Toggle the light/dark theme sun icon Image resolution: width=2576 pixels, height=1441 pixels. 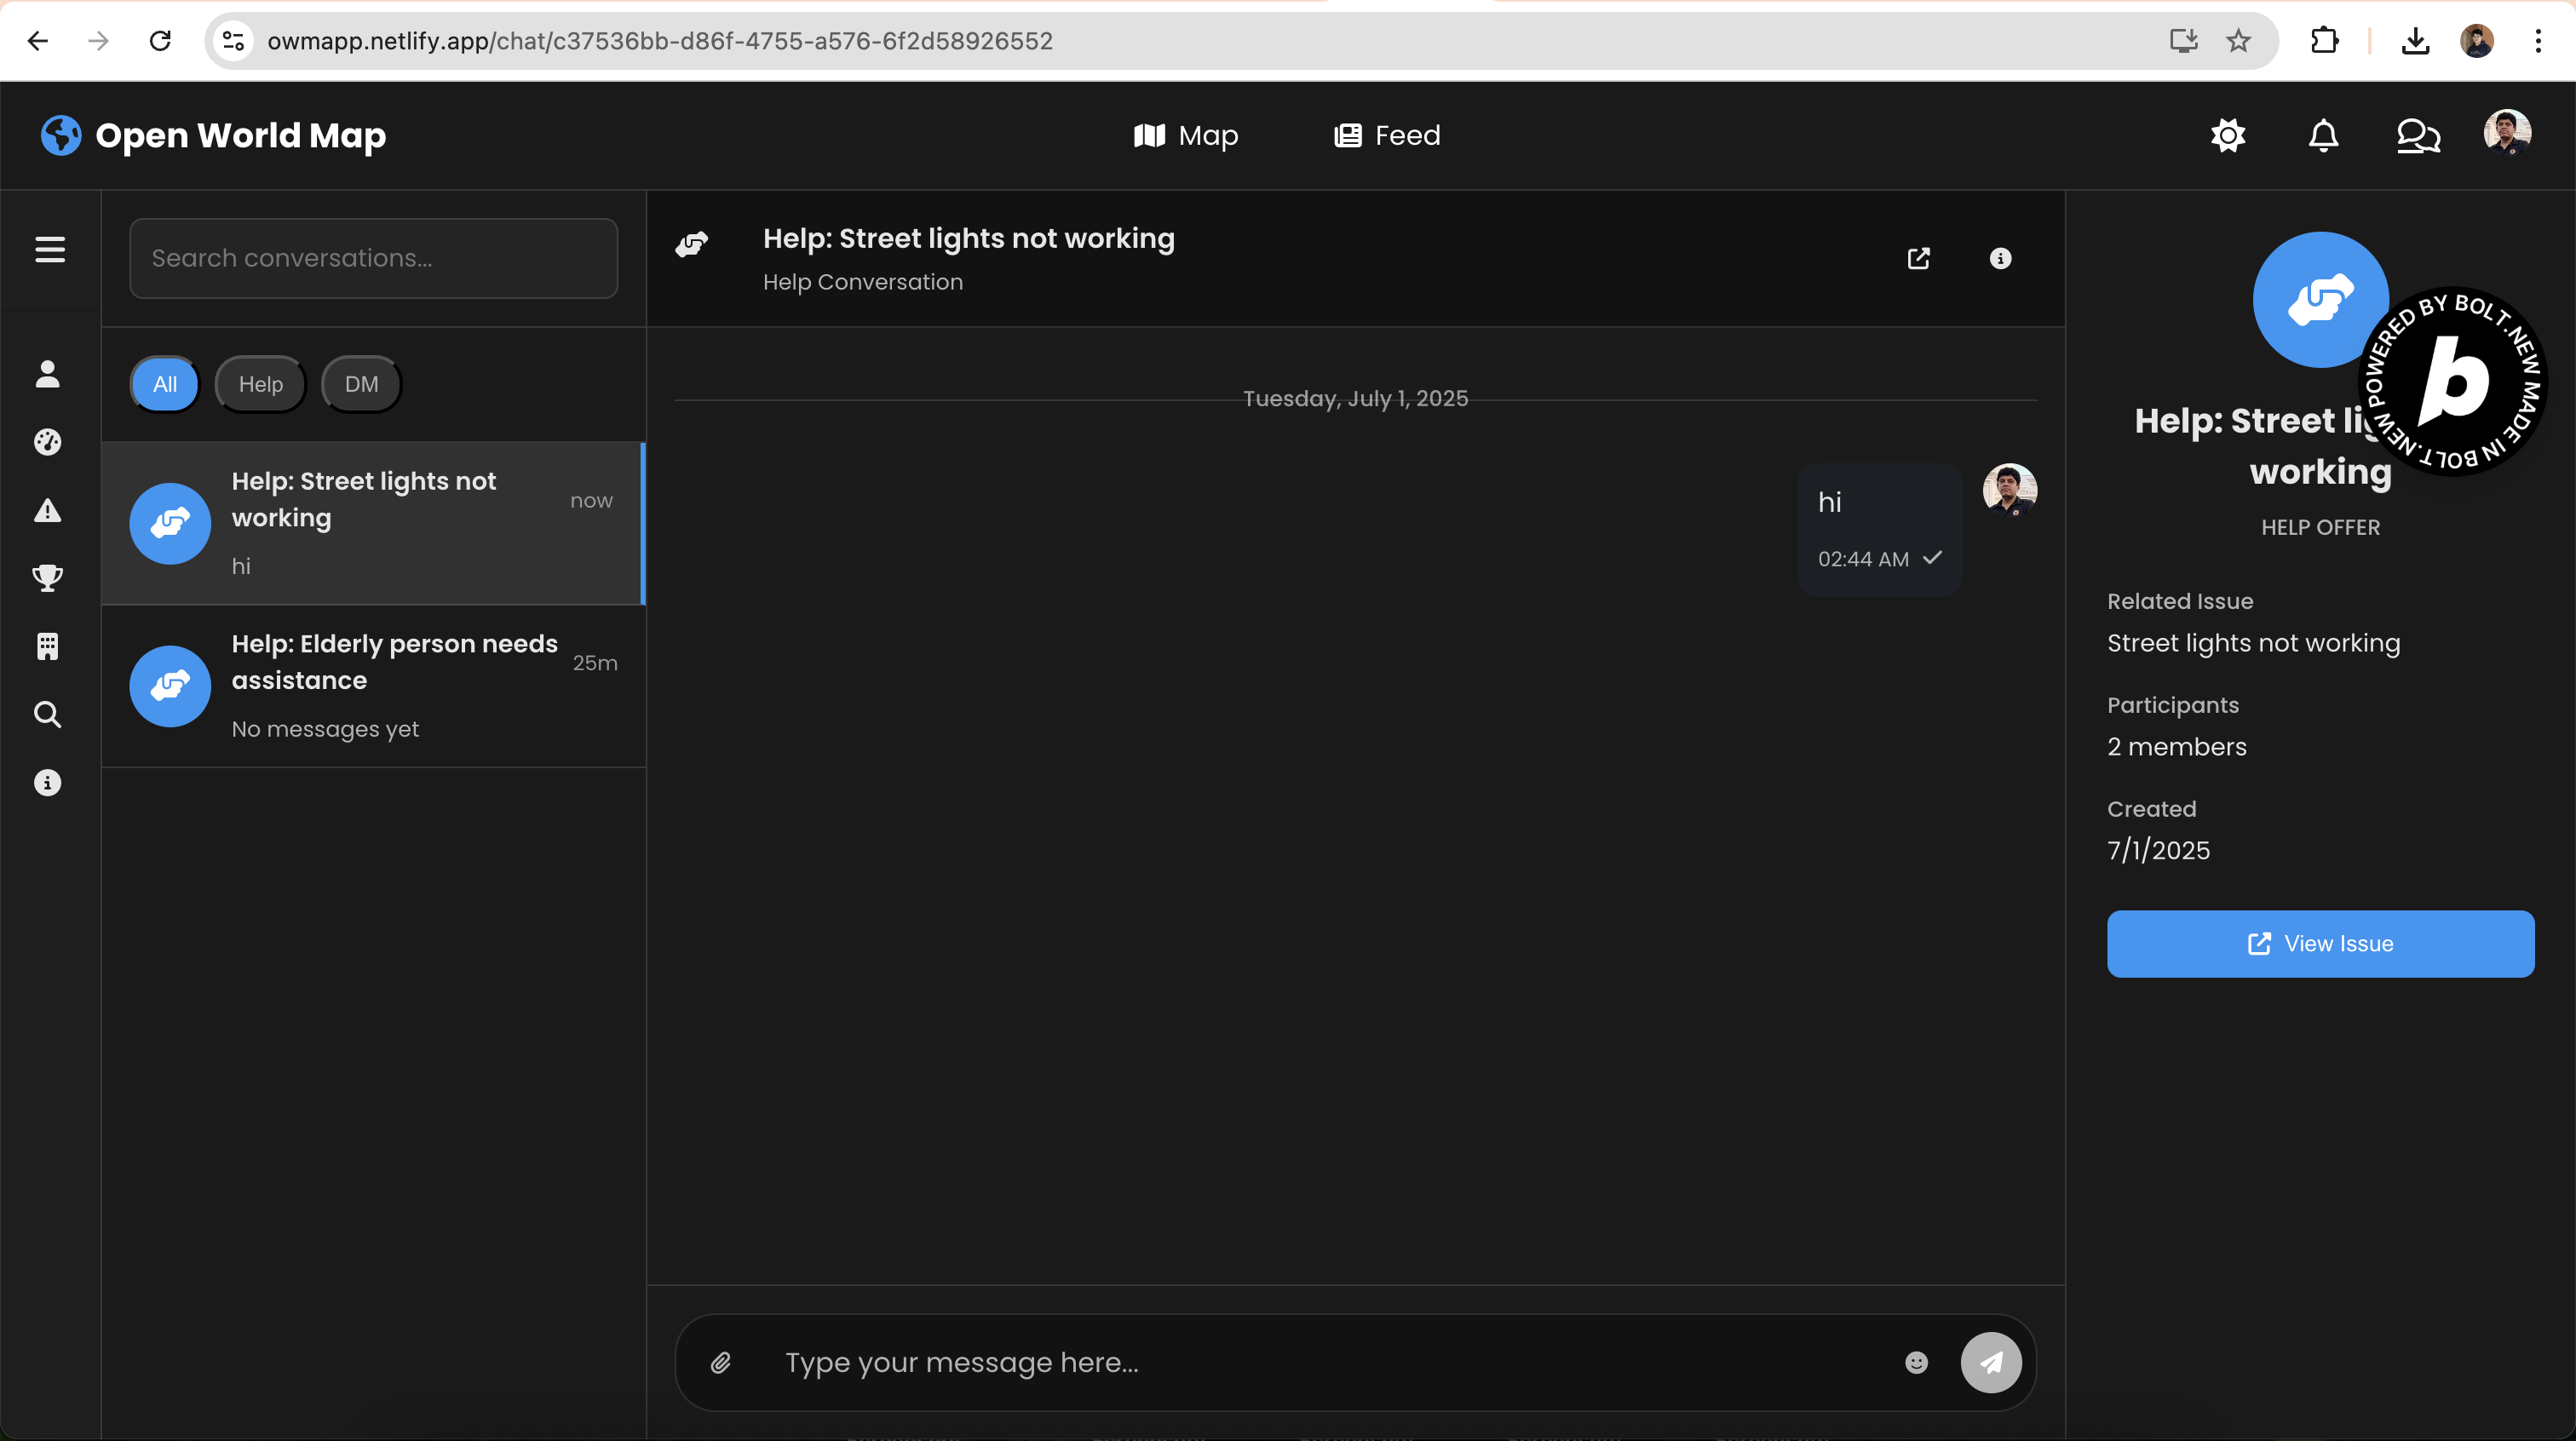click(x=2228, y=135)
